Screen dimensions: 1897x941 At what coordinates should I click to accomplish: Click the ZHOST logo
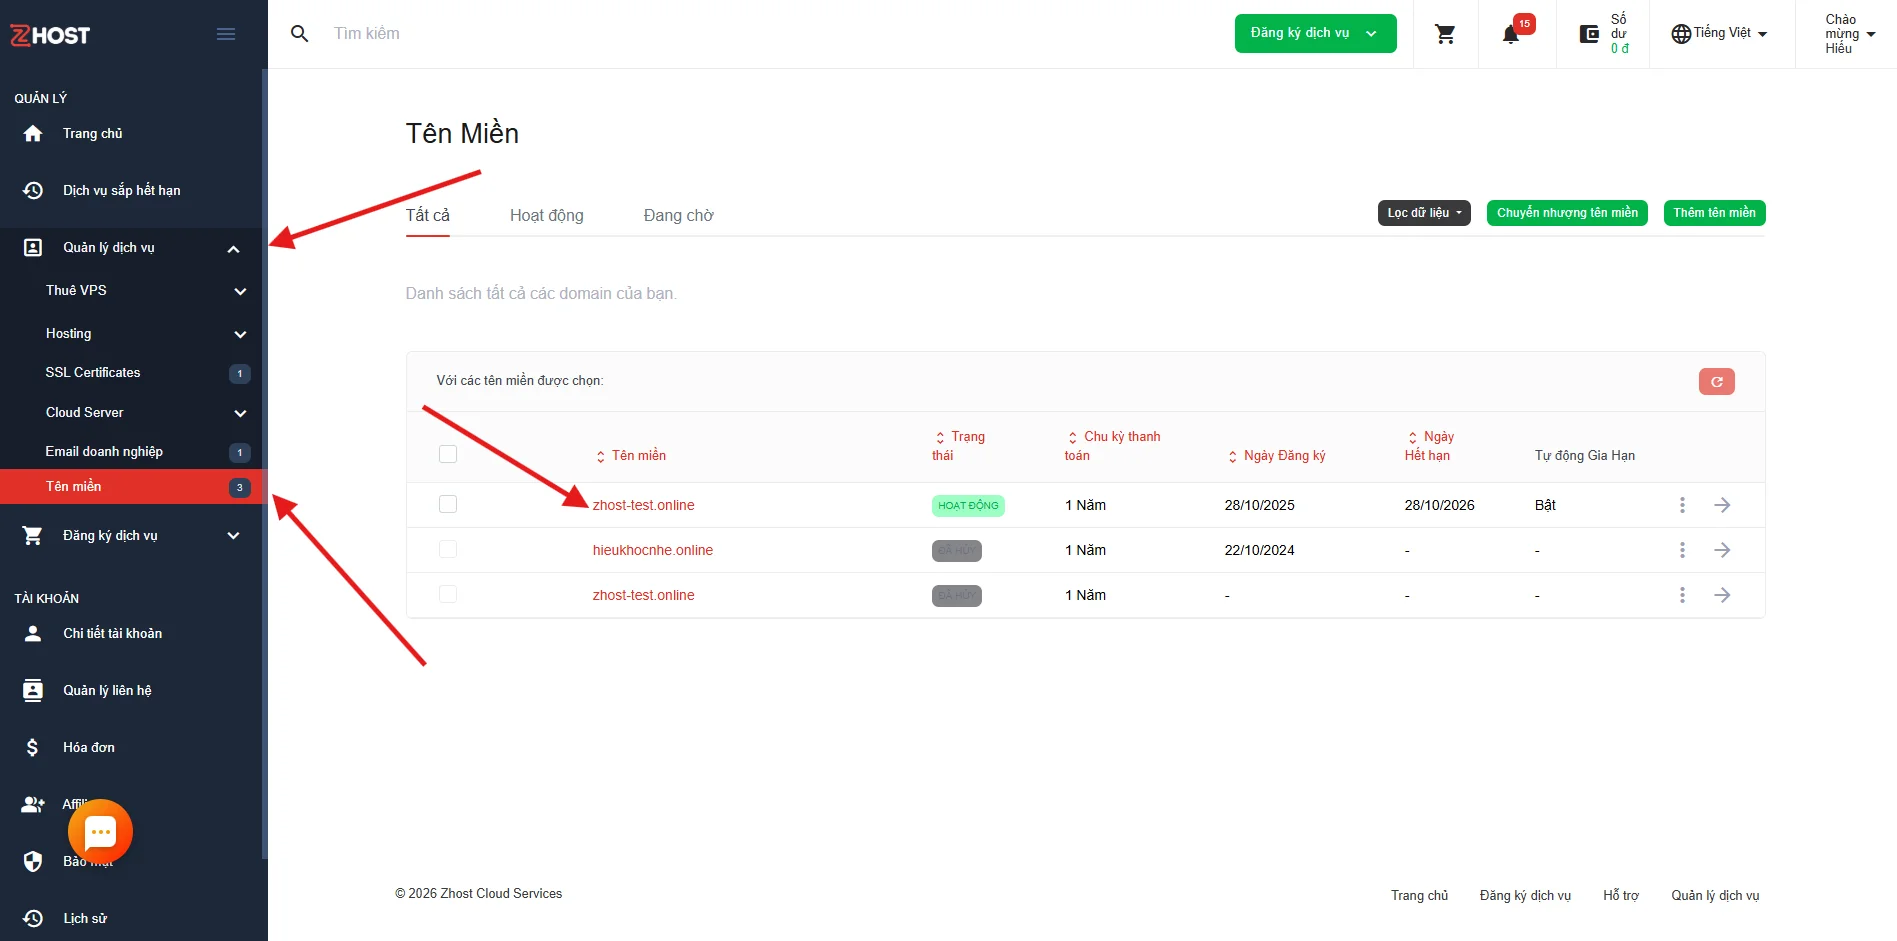tap(50, 35)
